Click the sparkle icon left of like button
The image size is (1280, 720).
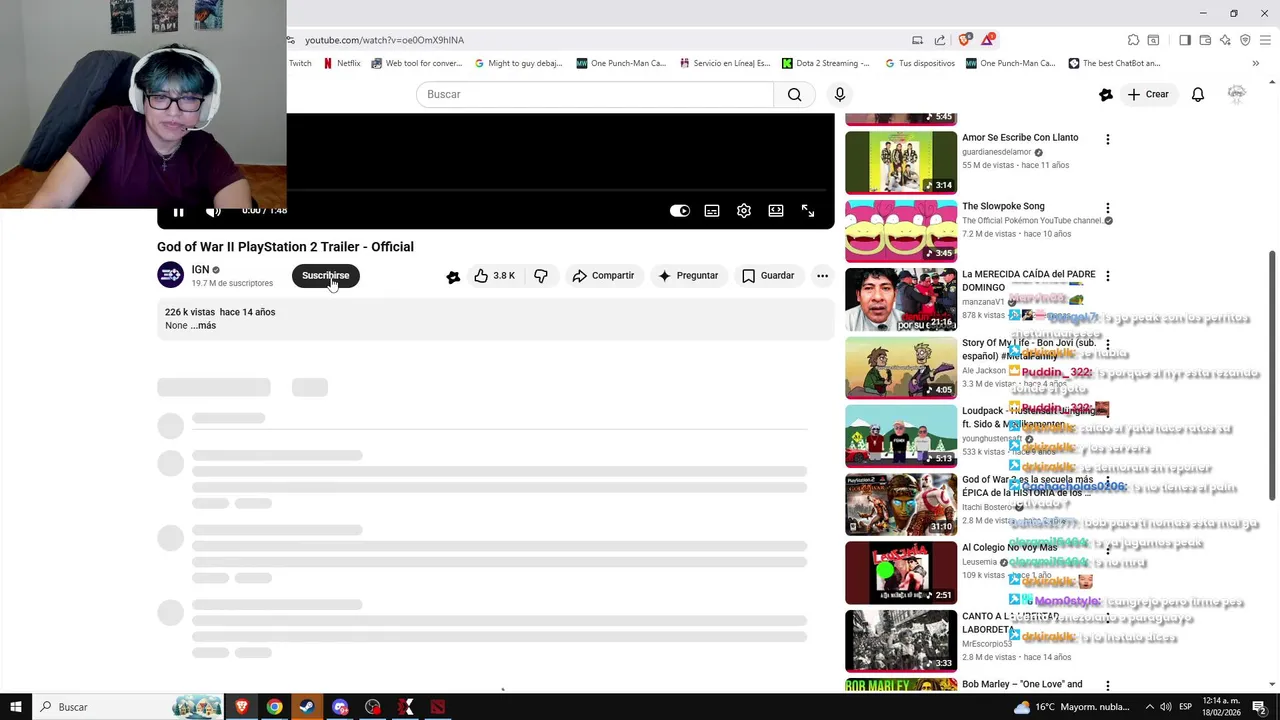[x=453, y=277]
